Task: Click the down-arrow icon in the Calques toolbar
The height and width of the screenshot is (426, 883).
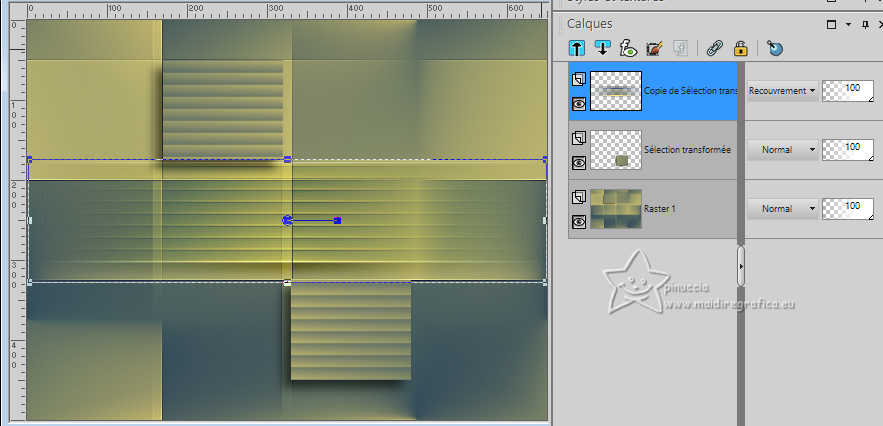Action: tap(603, 48)
